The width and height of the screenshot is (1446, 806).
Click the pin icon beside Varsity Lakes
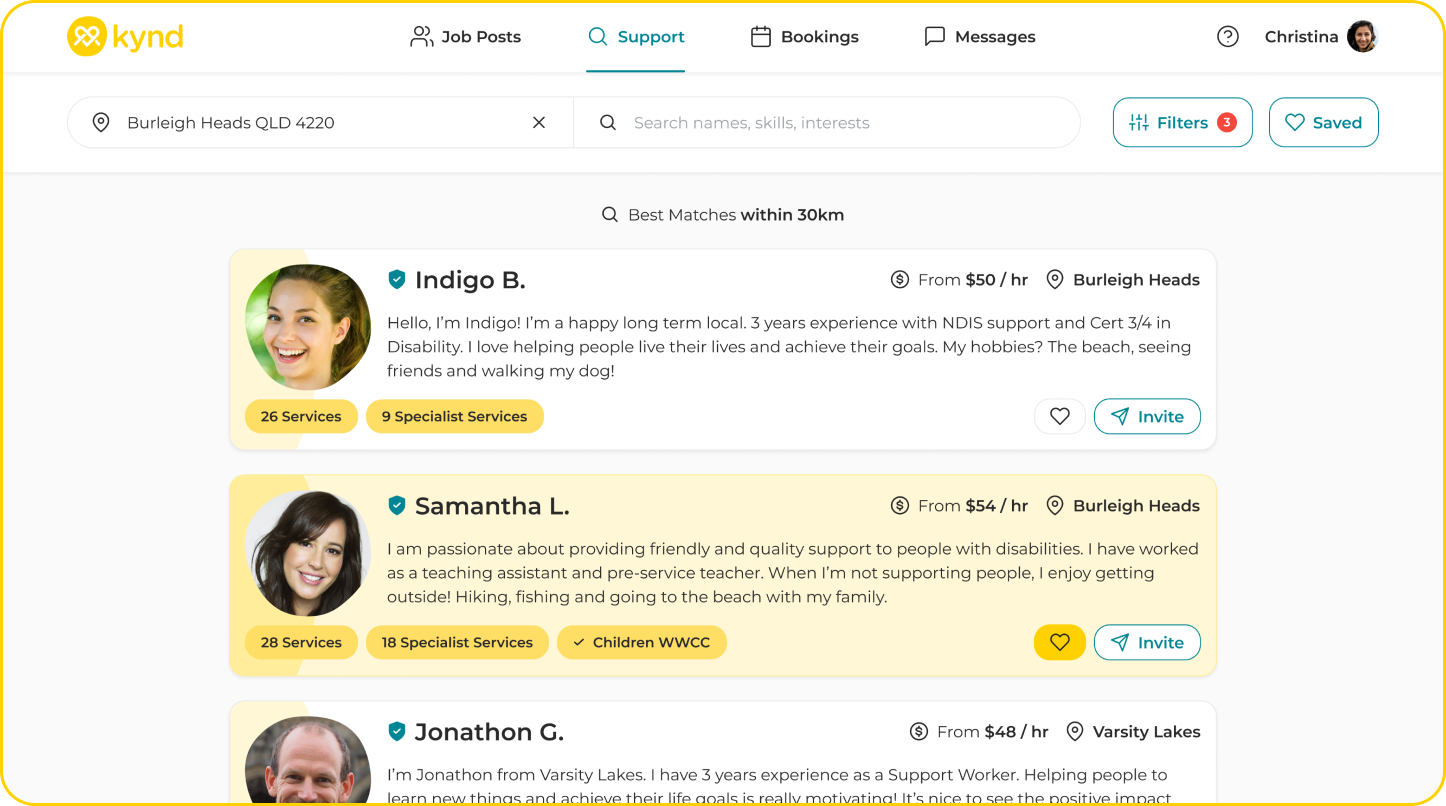tap(1075, 732)
